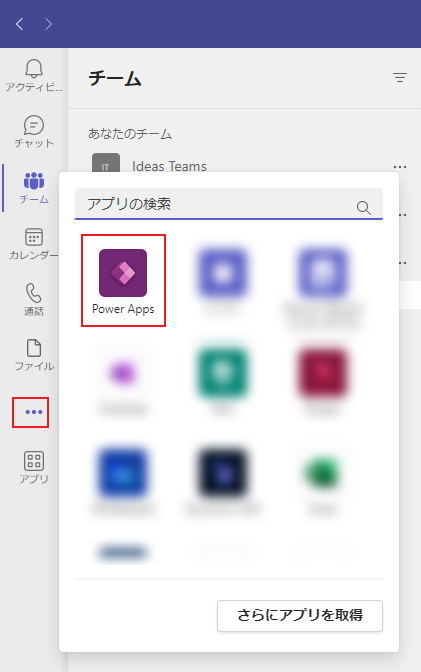Select the Ideas Teams team row
Image resolution: width=421 pixels, height=672 pixels.
pos(244,166)
